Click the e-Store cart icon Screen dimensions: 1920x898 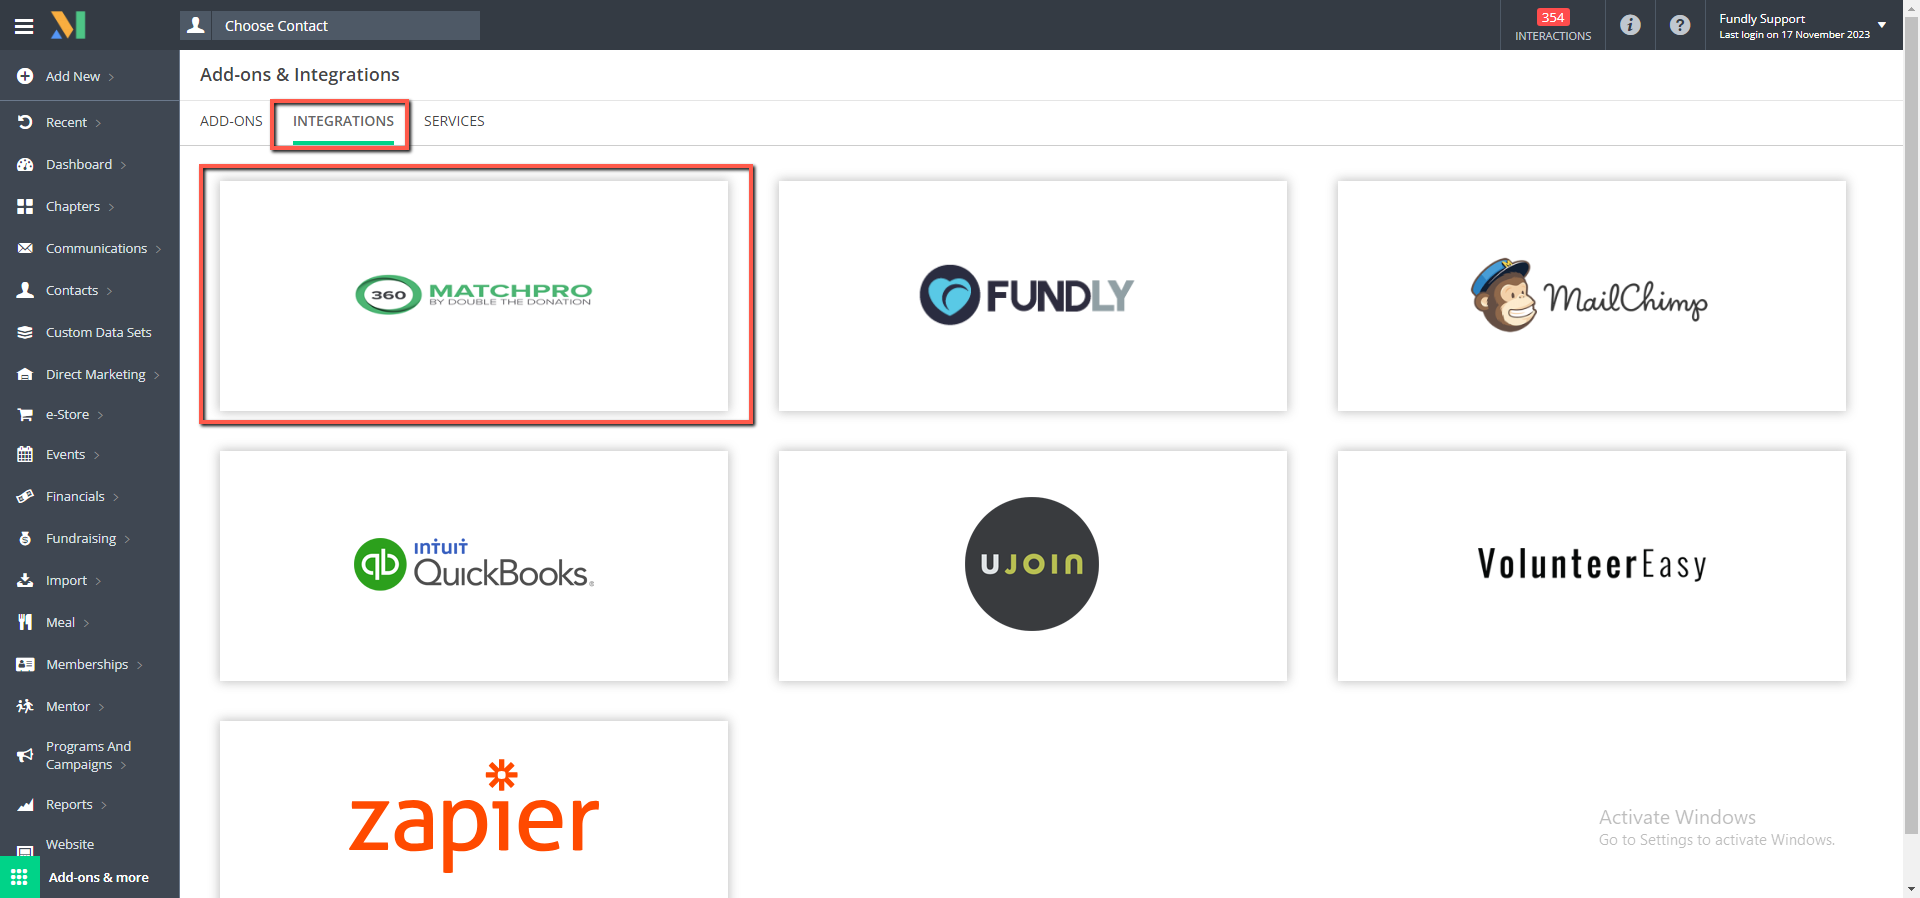point(25,414)
